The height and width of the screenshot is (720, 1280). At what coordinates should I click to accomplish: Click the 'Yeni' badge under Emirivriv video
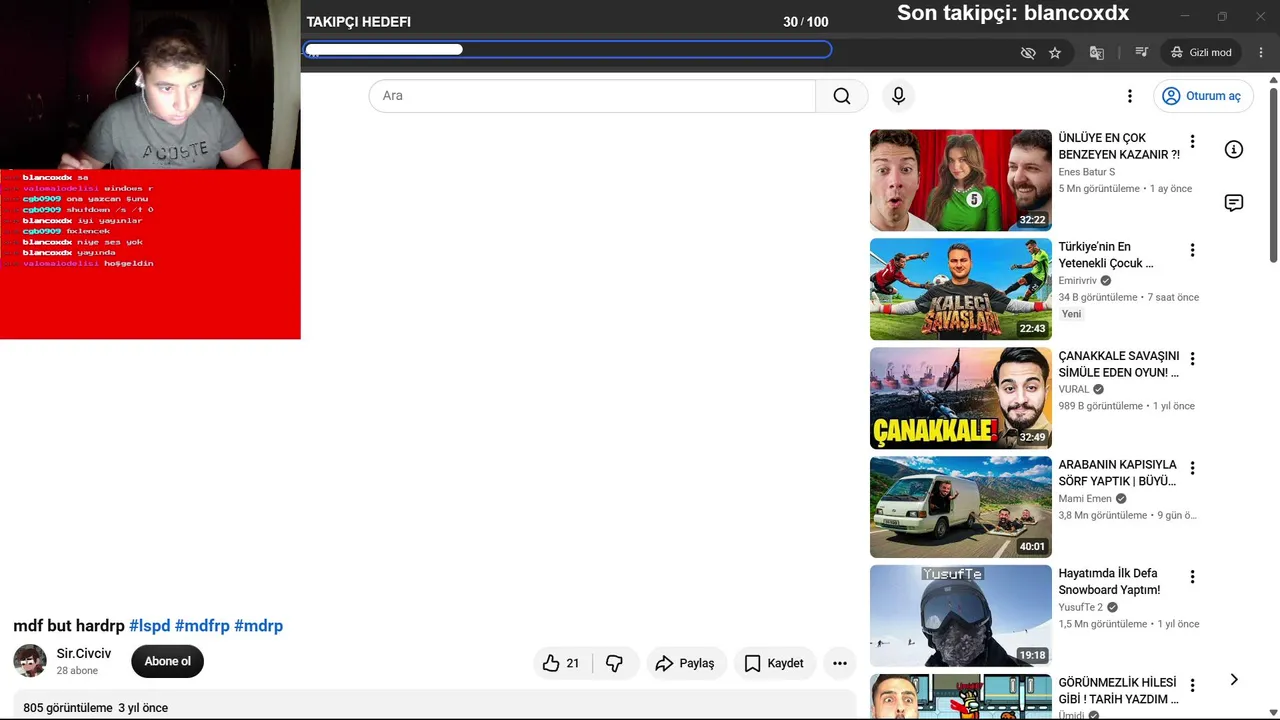(x=1071, y=314)
